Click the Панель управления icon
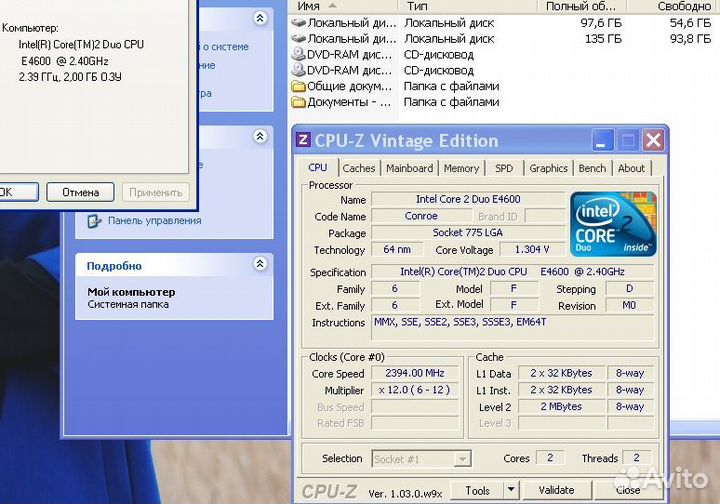The image size is (720, 504). [94, 221]
